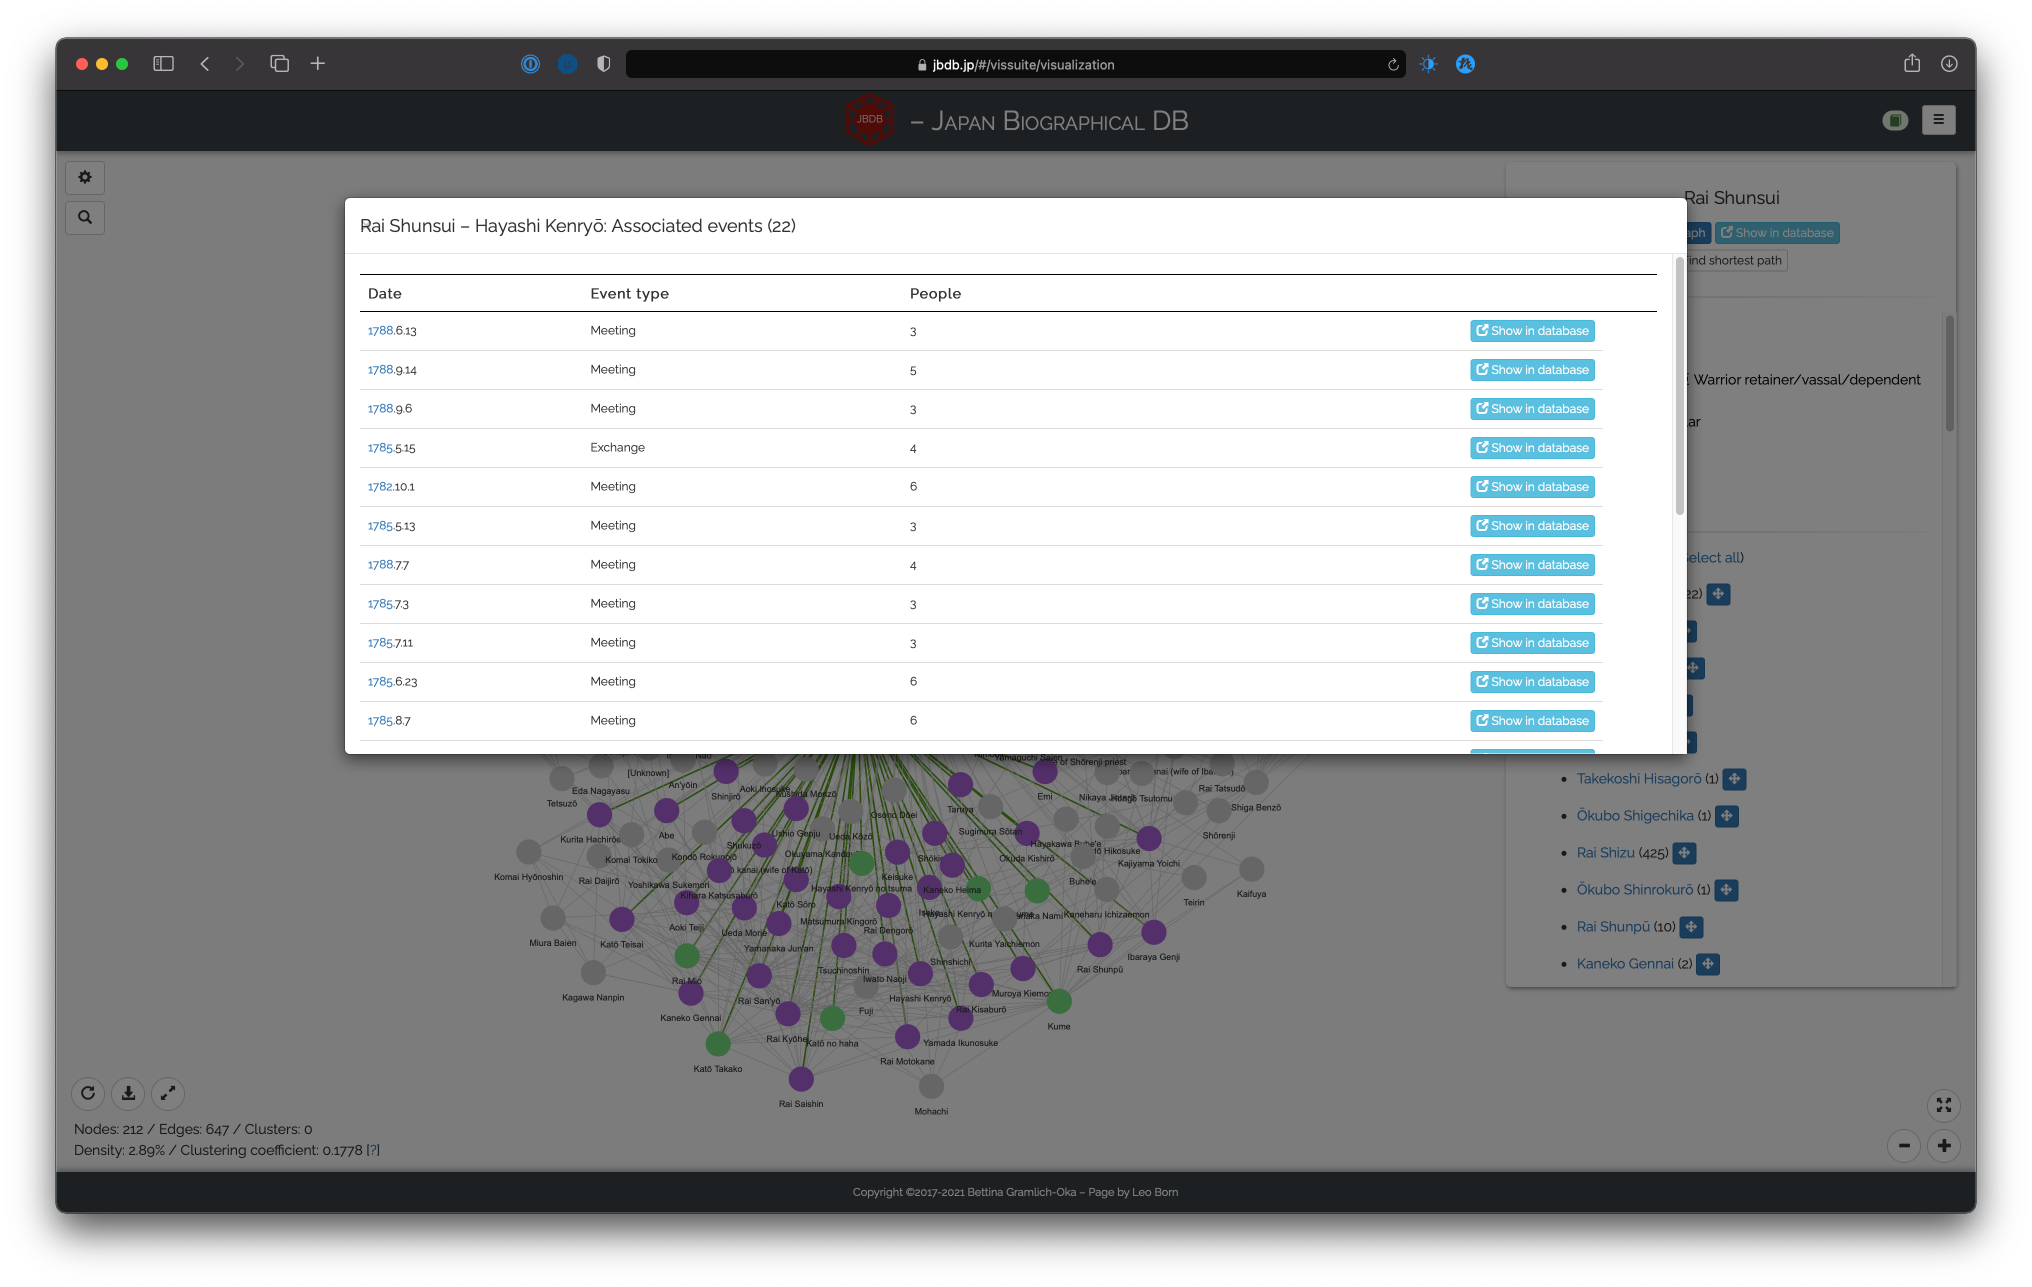This screenshot has height=1287, width=2032.
Task: Open a new Safari tab
Action: (x=318, y=64)
